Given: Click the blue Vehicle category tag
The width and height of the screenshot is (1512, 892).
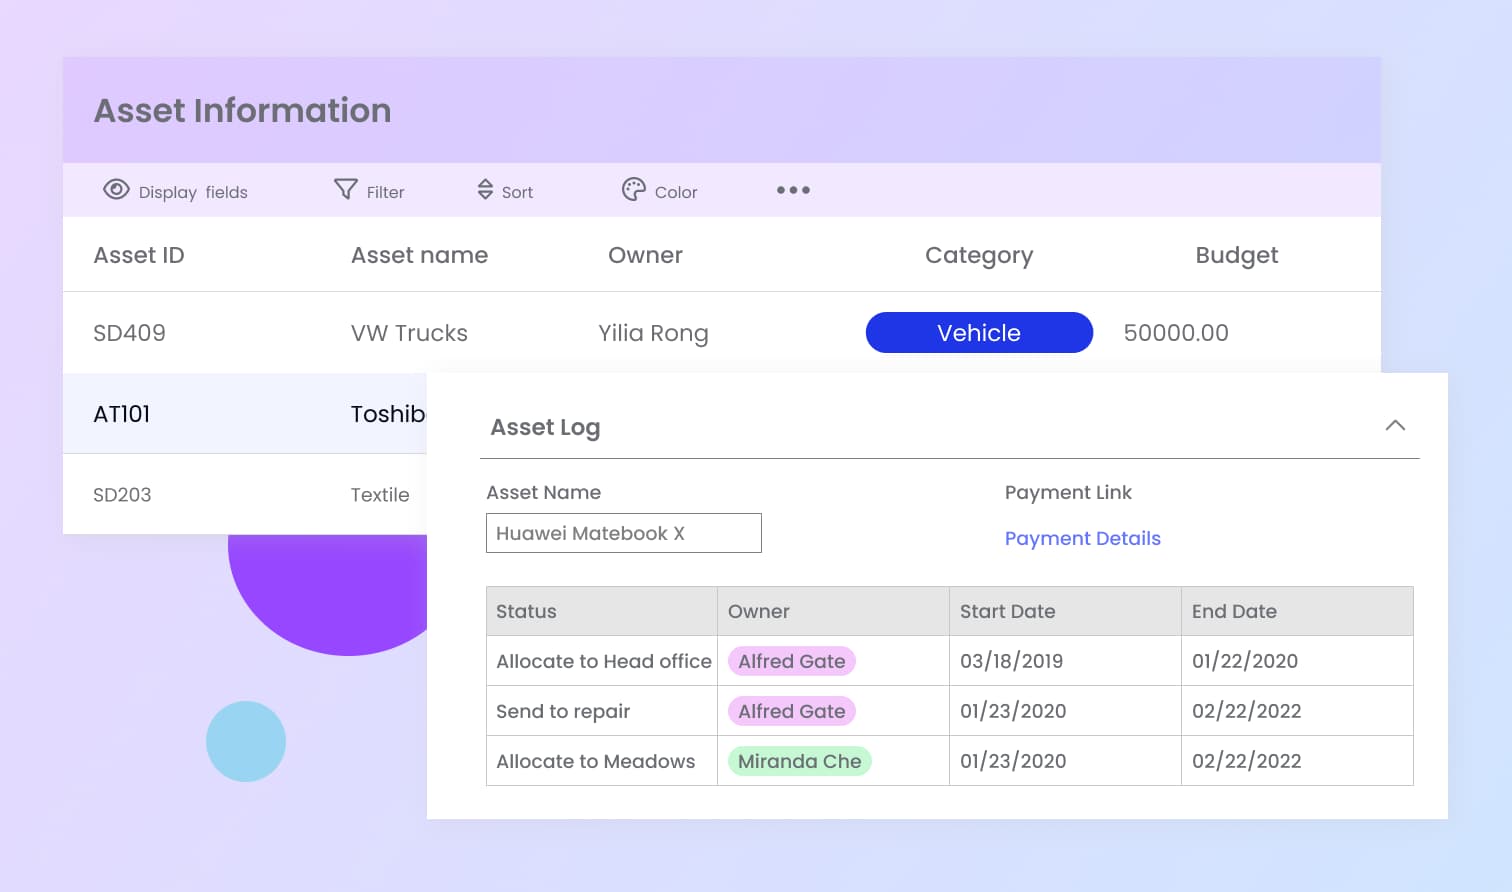Looking at the screenshot, I should [x=978, y=333].
